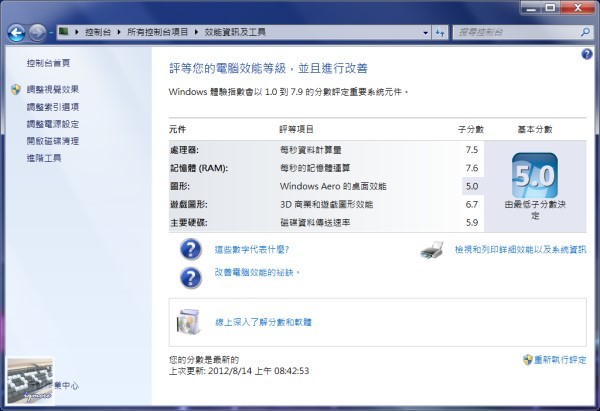The height and width of the screenshot is (411, 600).
Task: Click the 處理器 row label
Action: point(184,150)
